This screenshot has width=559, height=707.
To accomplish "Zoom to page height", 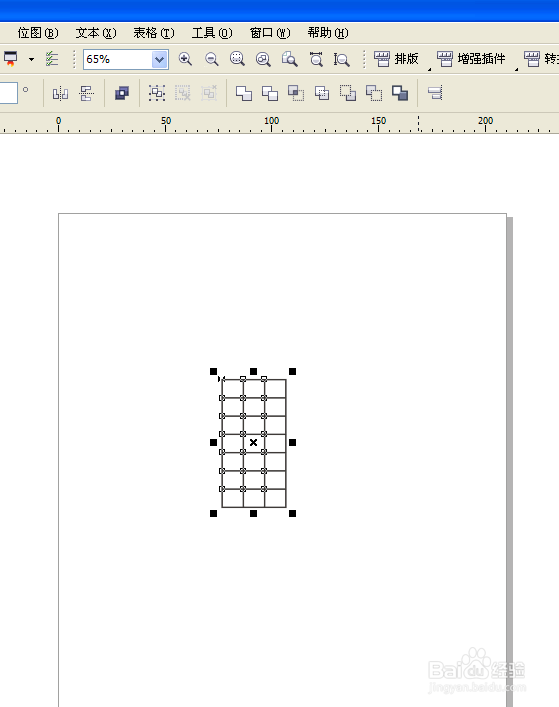I will click(341, 59).
